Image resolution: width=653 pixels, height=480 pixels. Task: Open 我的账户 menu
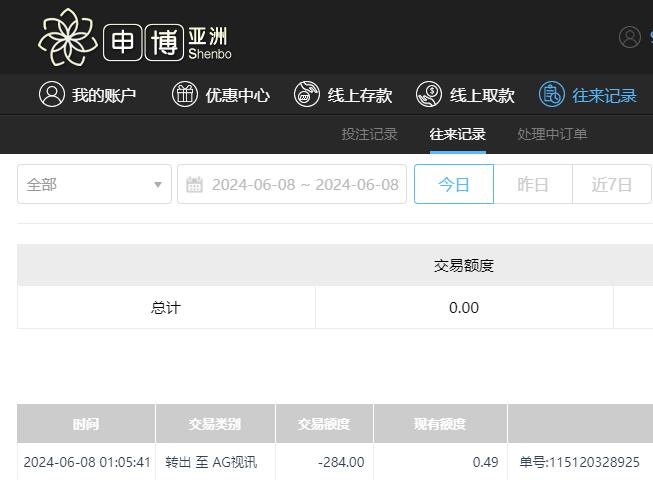coord(88,95)
